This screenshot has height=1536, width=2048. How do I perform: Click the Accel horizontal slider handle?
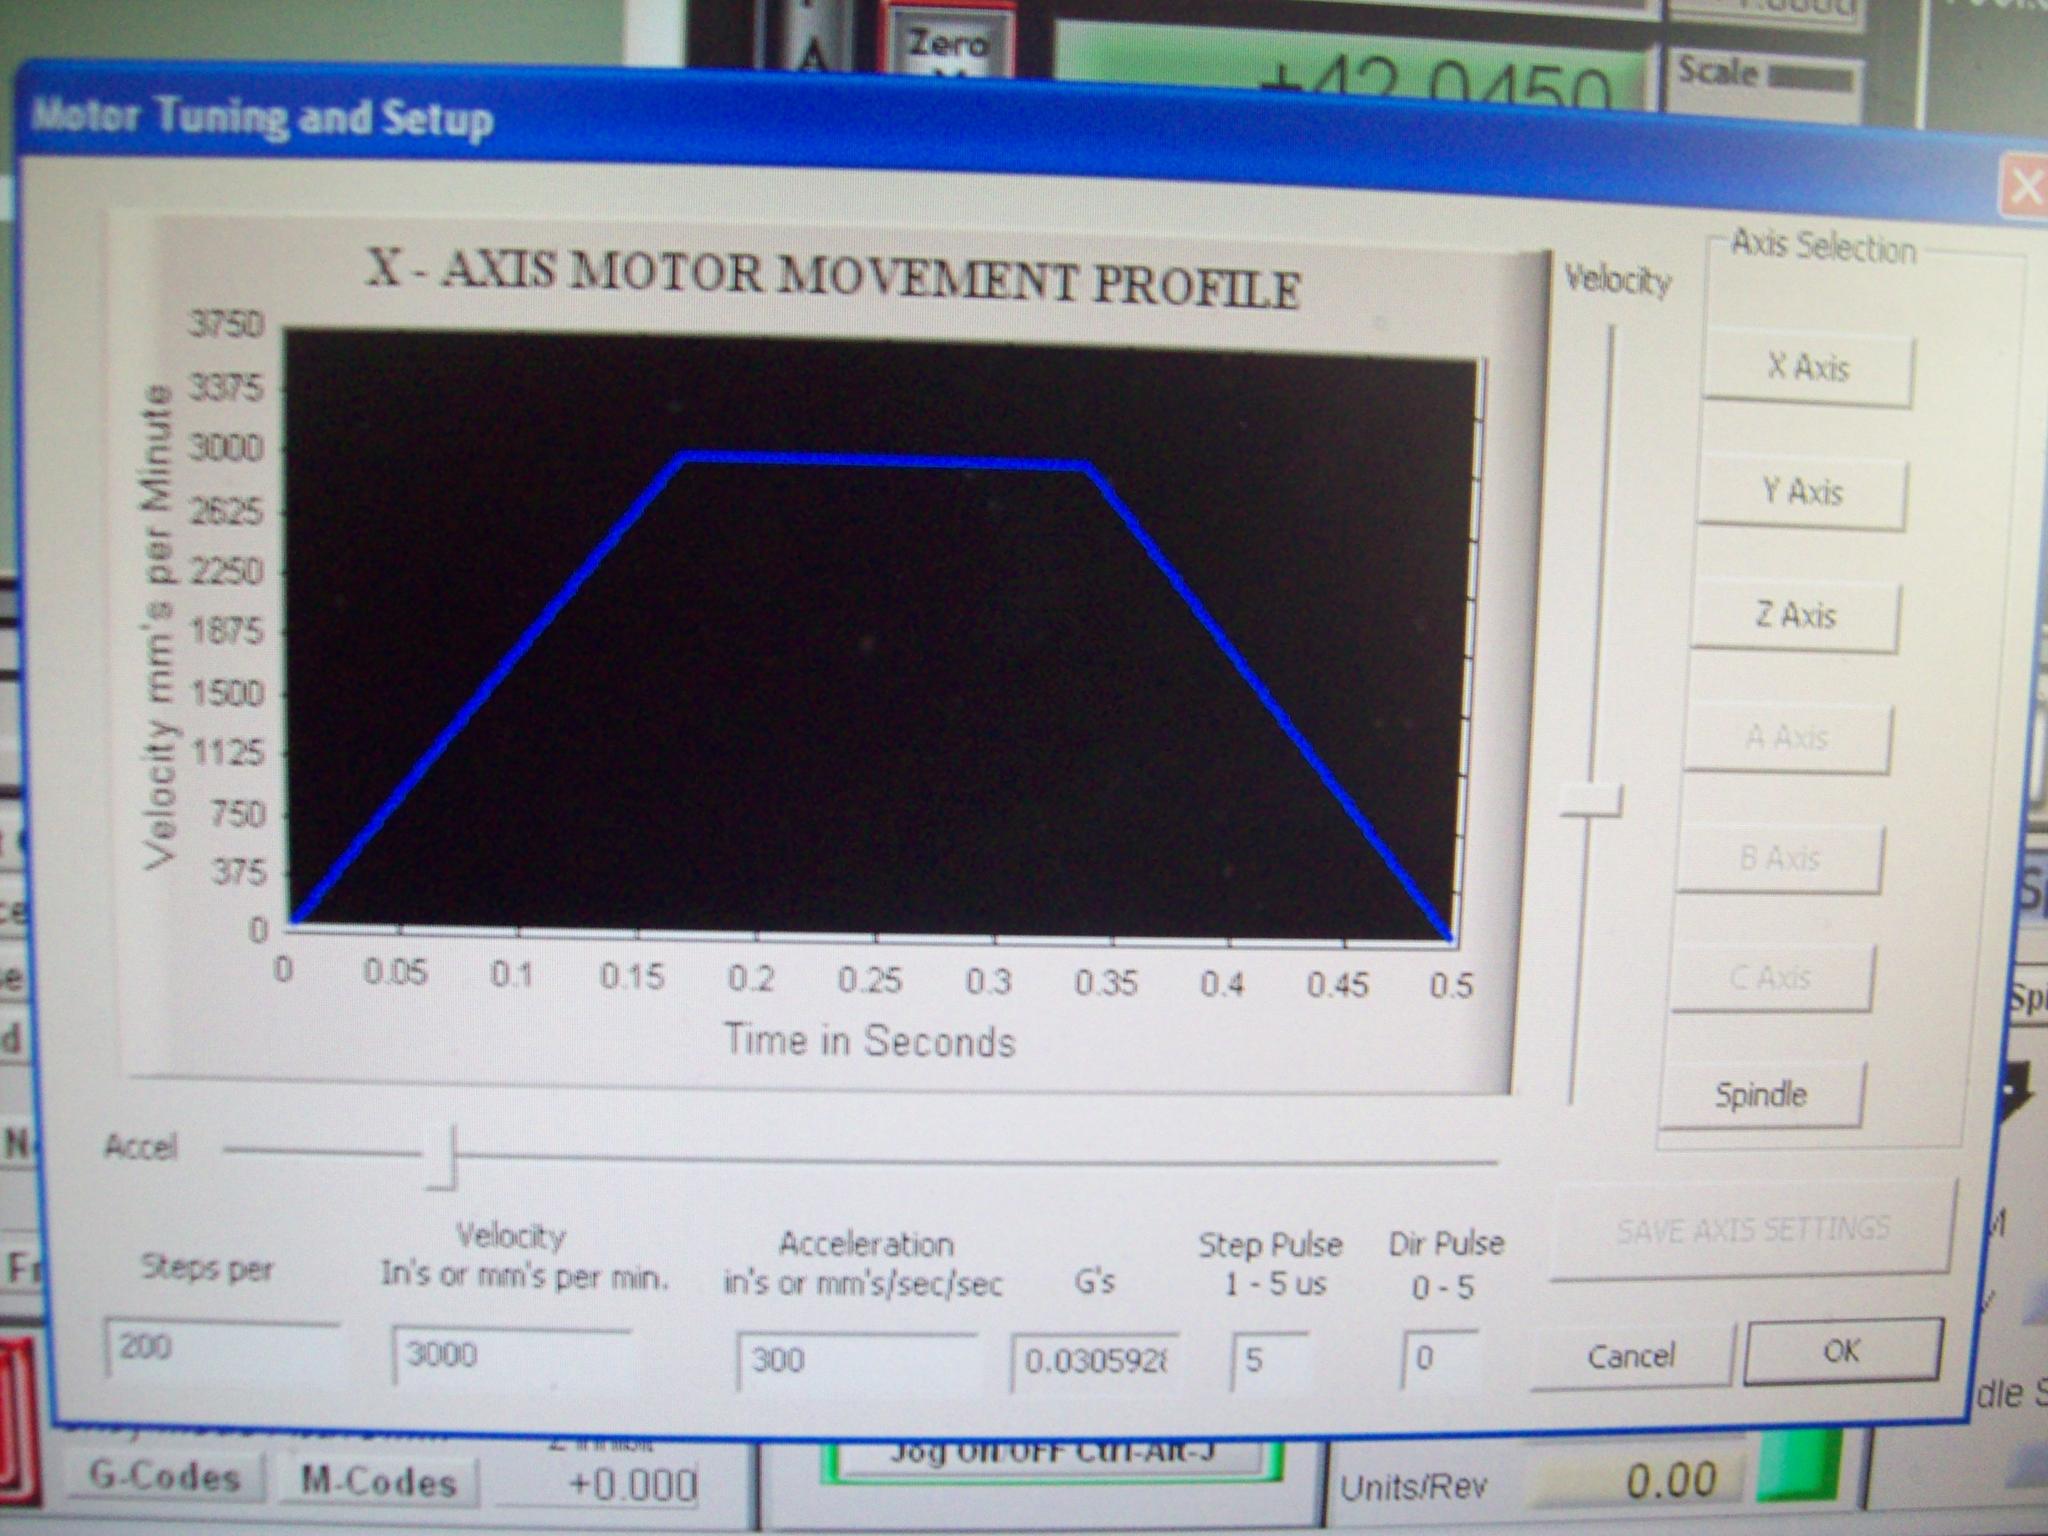(441, 1157)
